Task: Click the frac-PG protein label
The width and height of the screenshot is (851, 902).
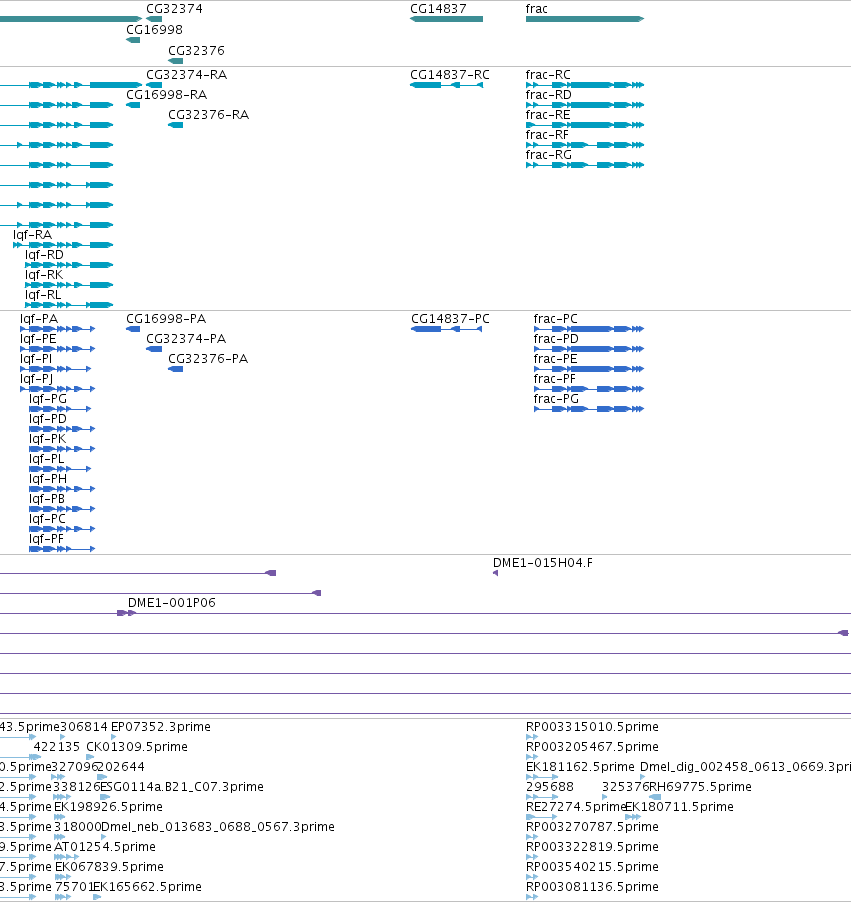Action: point(556,399)
